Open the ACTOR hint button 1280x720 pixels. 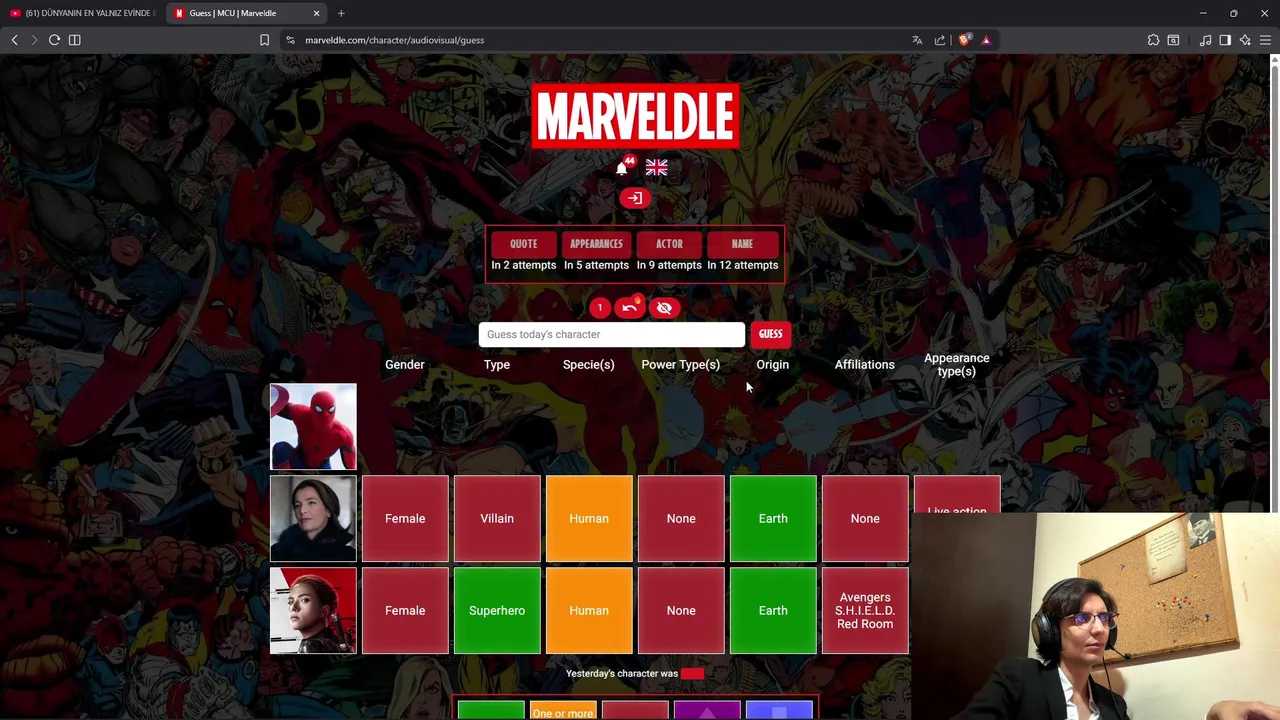pos(669,244)
